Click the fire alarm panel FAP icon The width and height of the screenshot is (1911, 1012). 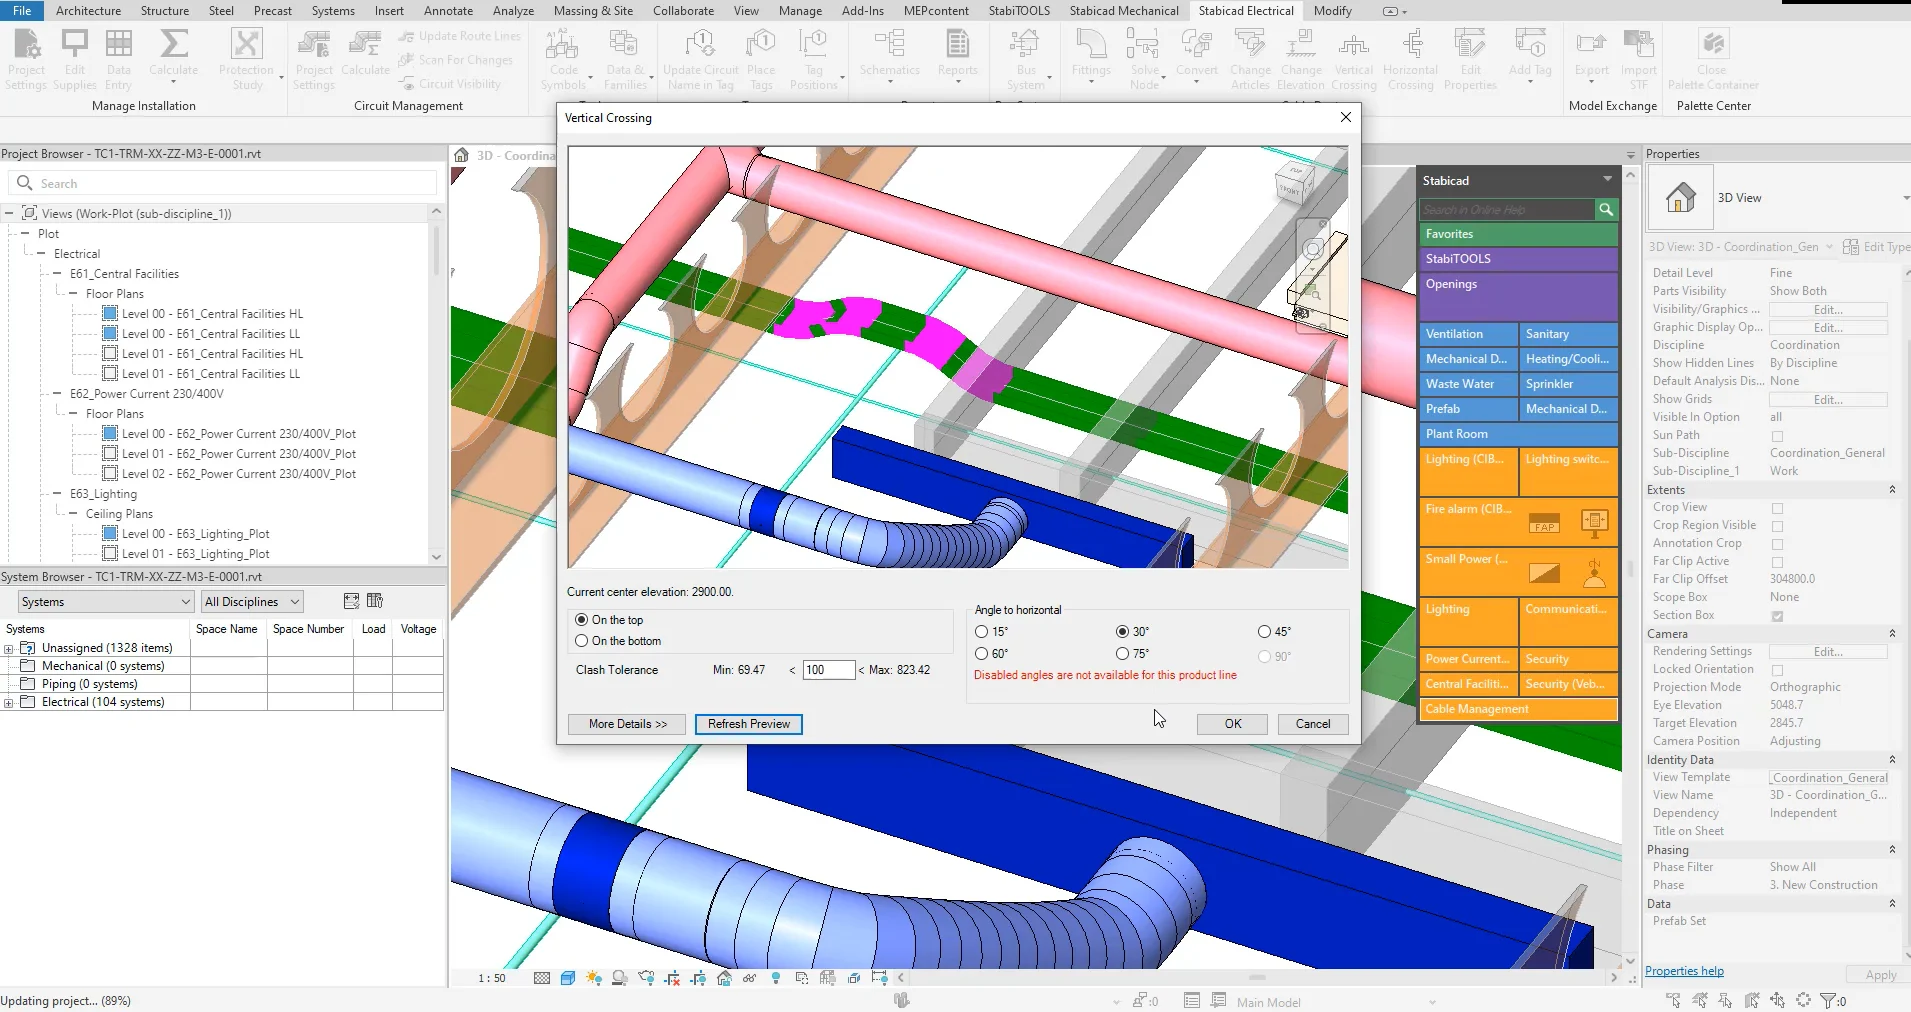click(1544, 524)
